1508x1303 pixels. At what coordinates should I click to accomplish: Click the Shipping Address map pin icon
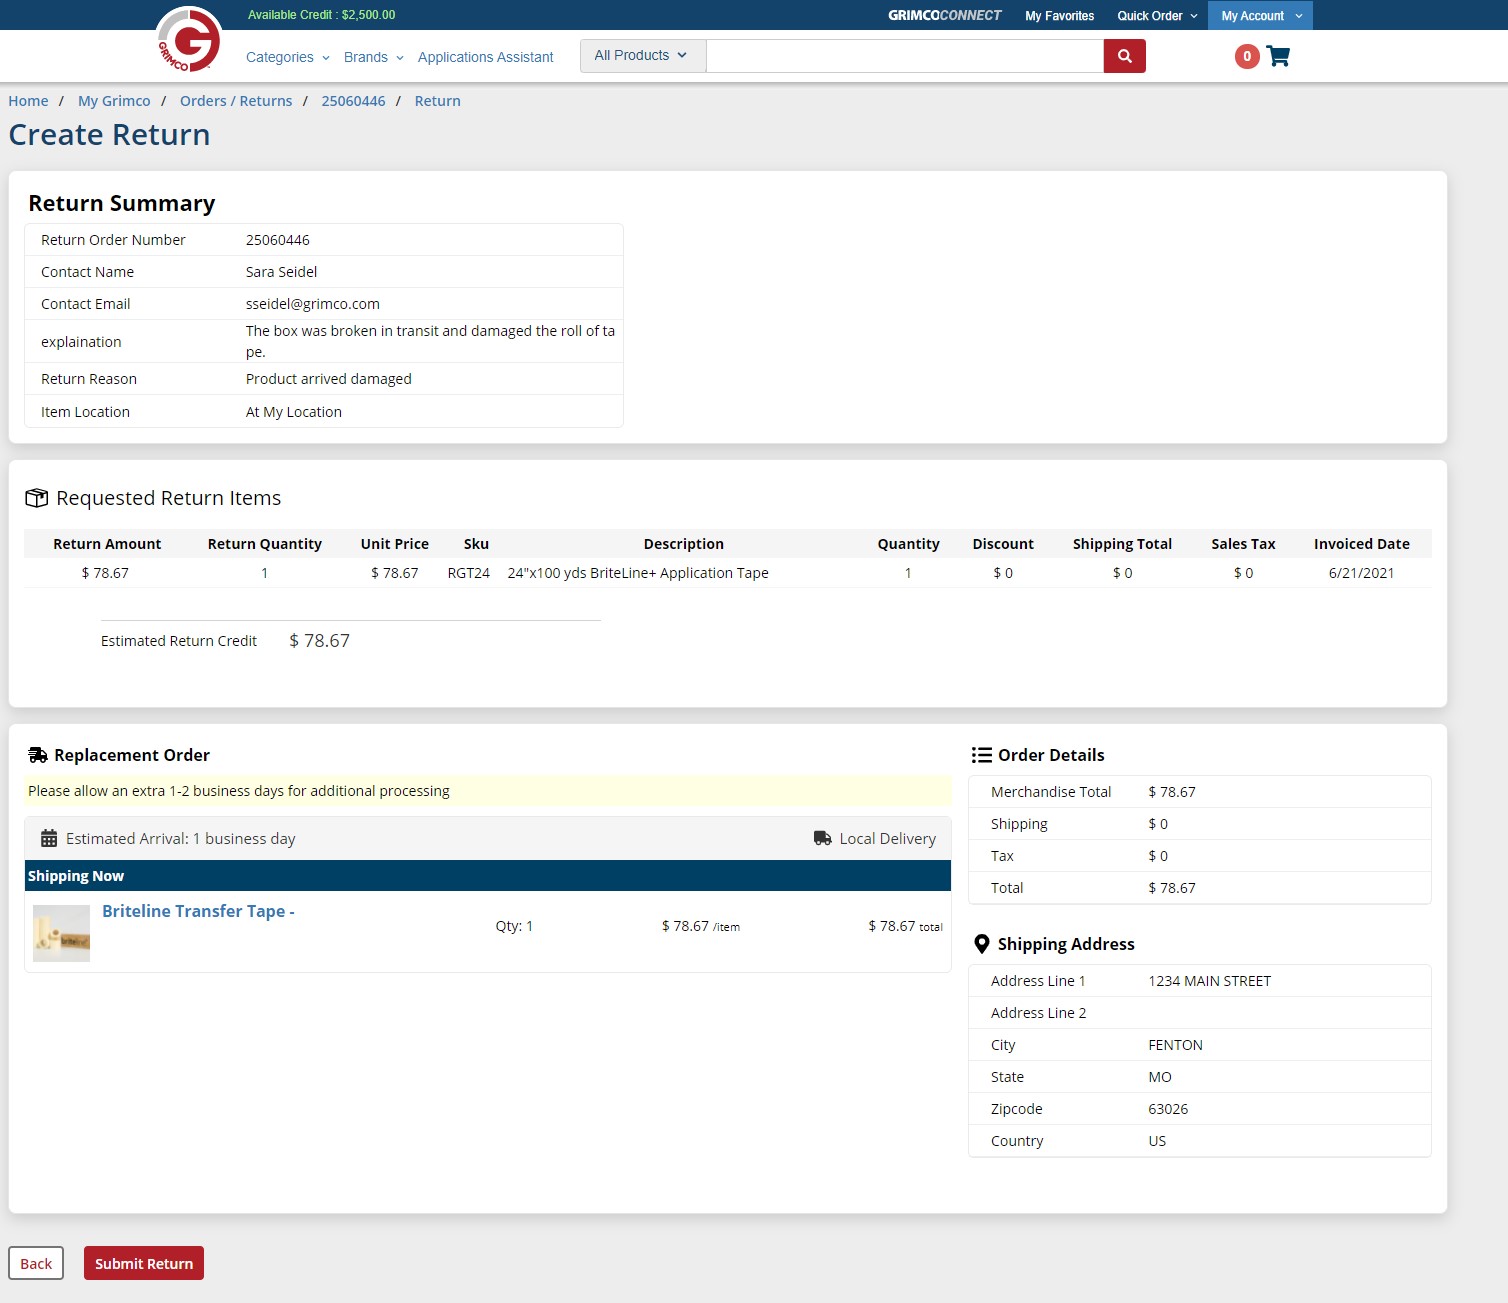tap(981, 944)
